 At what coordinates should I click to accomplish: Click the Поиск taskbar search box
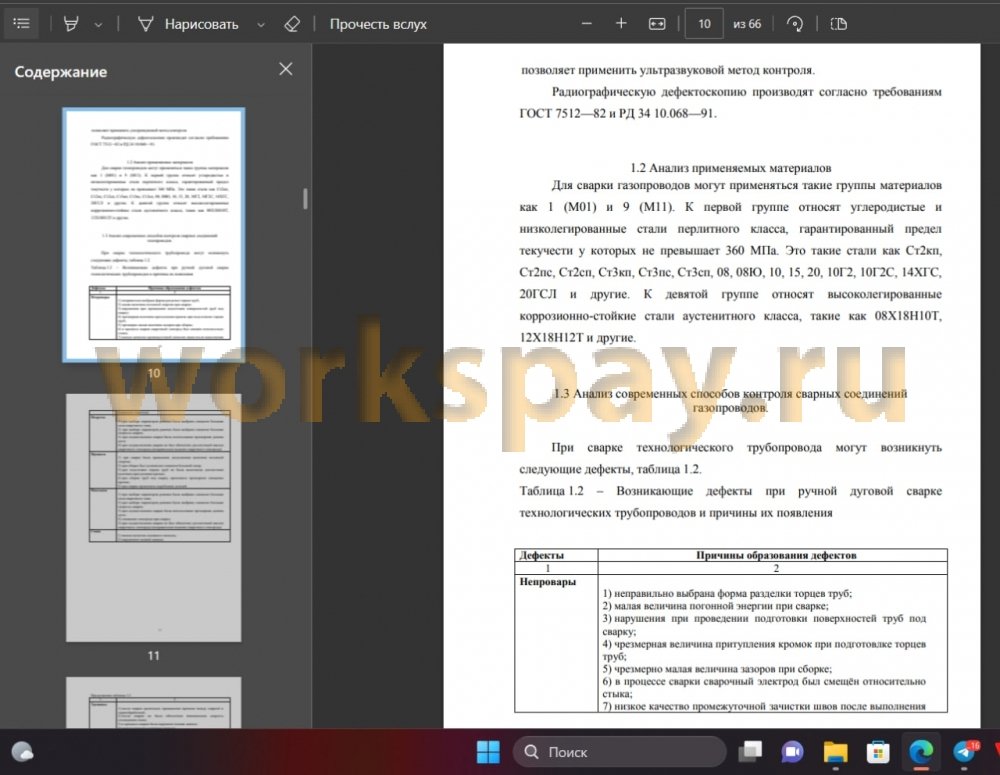pos(619,752)
